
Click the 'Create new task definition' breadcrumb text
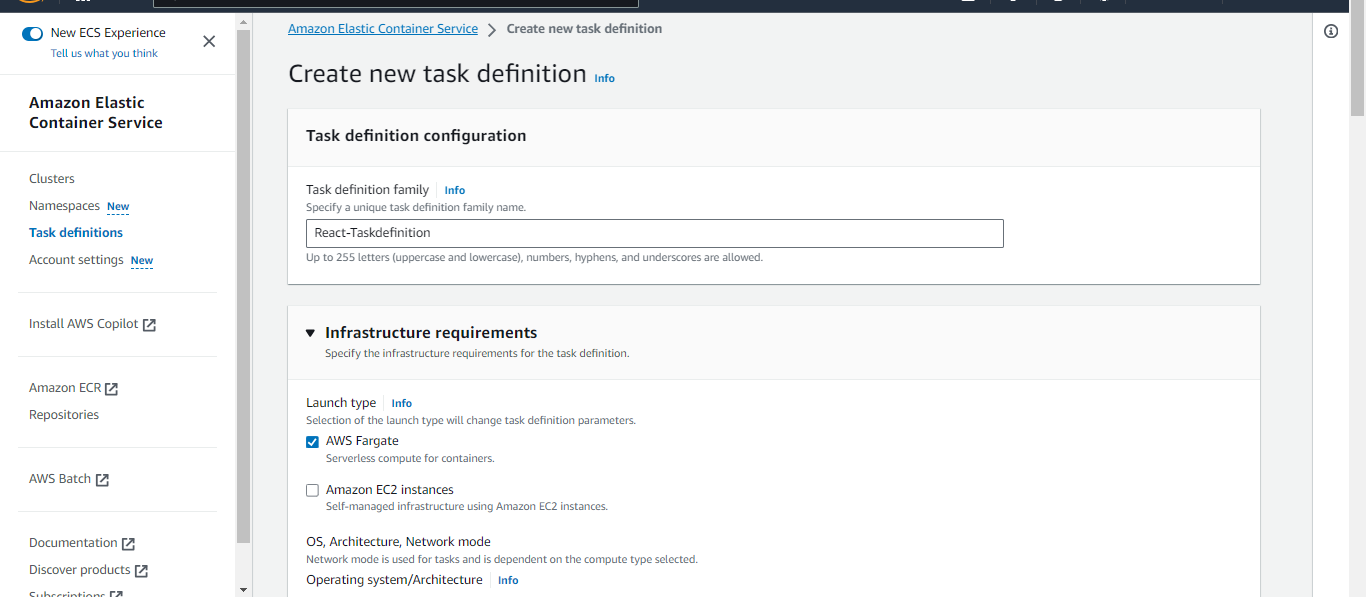[x=584, y=29]
